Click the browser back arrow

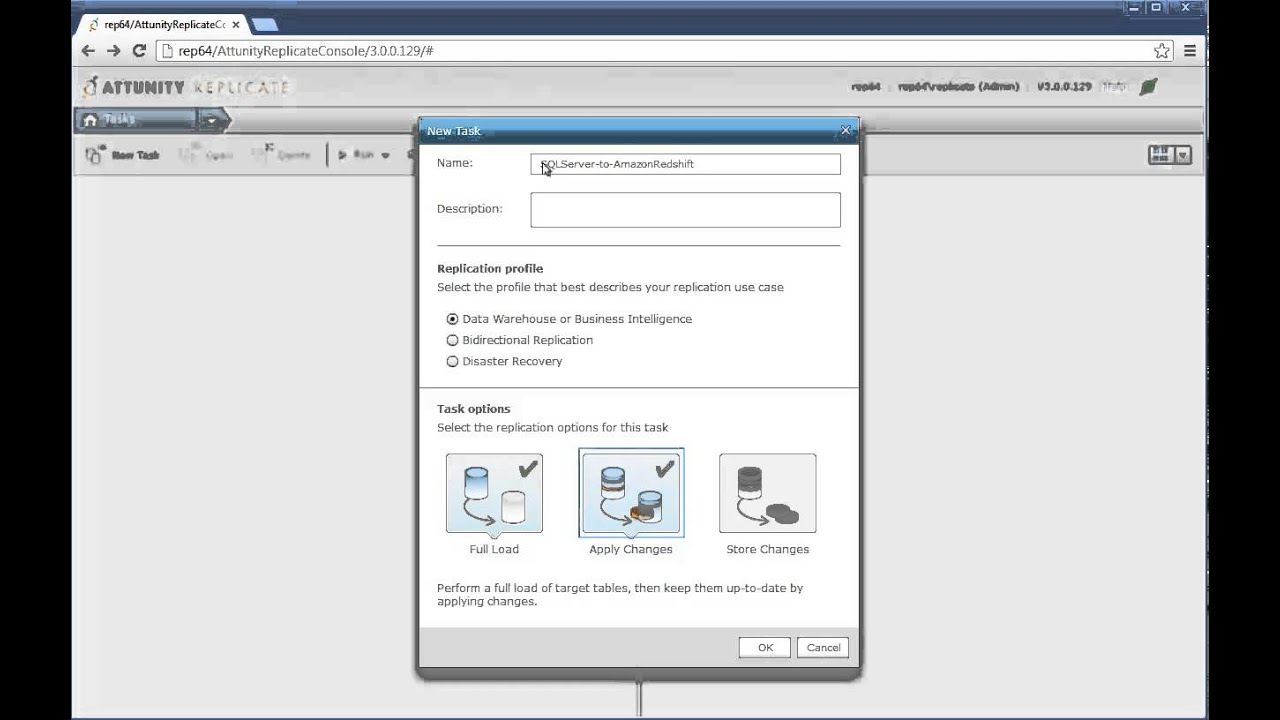click(x=88, y=50)
